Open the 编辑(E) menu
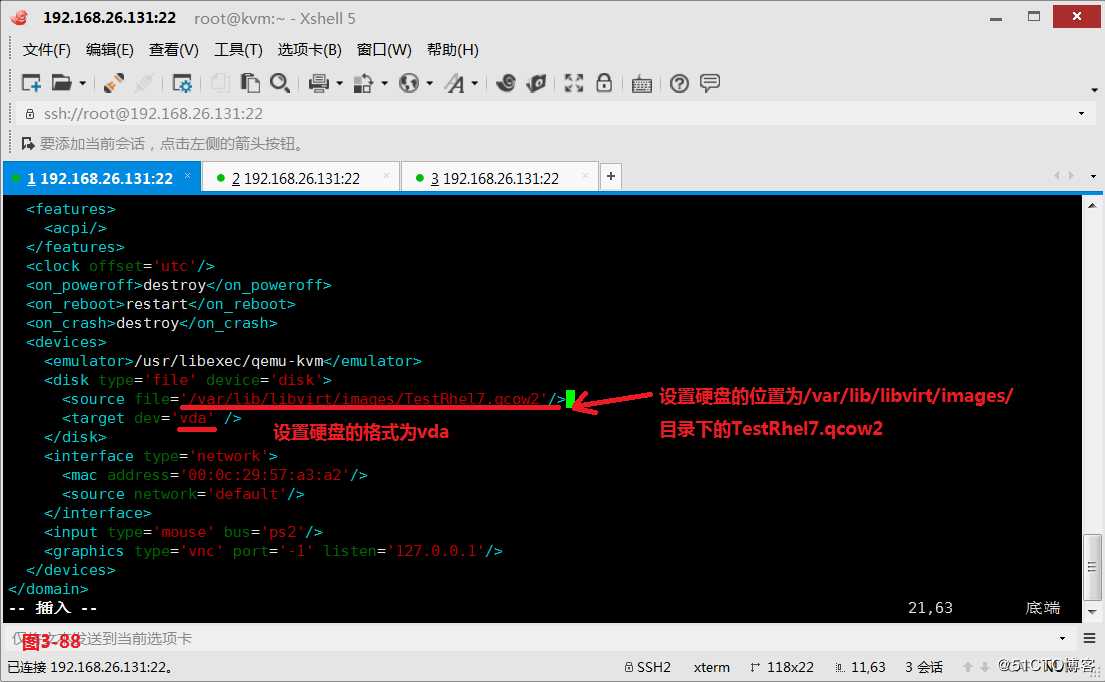Image resolution: width=1105 pixels, height=682 pixels. (x=109, y=50)
